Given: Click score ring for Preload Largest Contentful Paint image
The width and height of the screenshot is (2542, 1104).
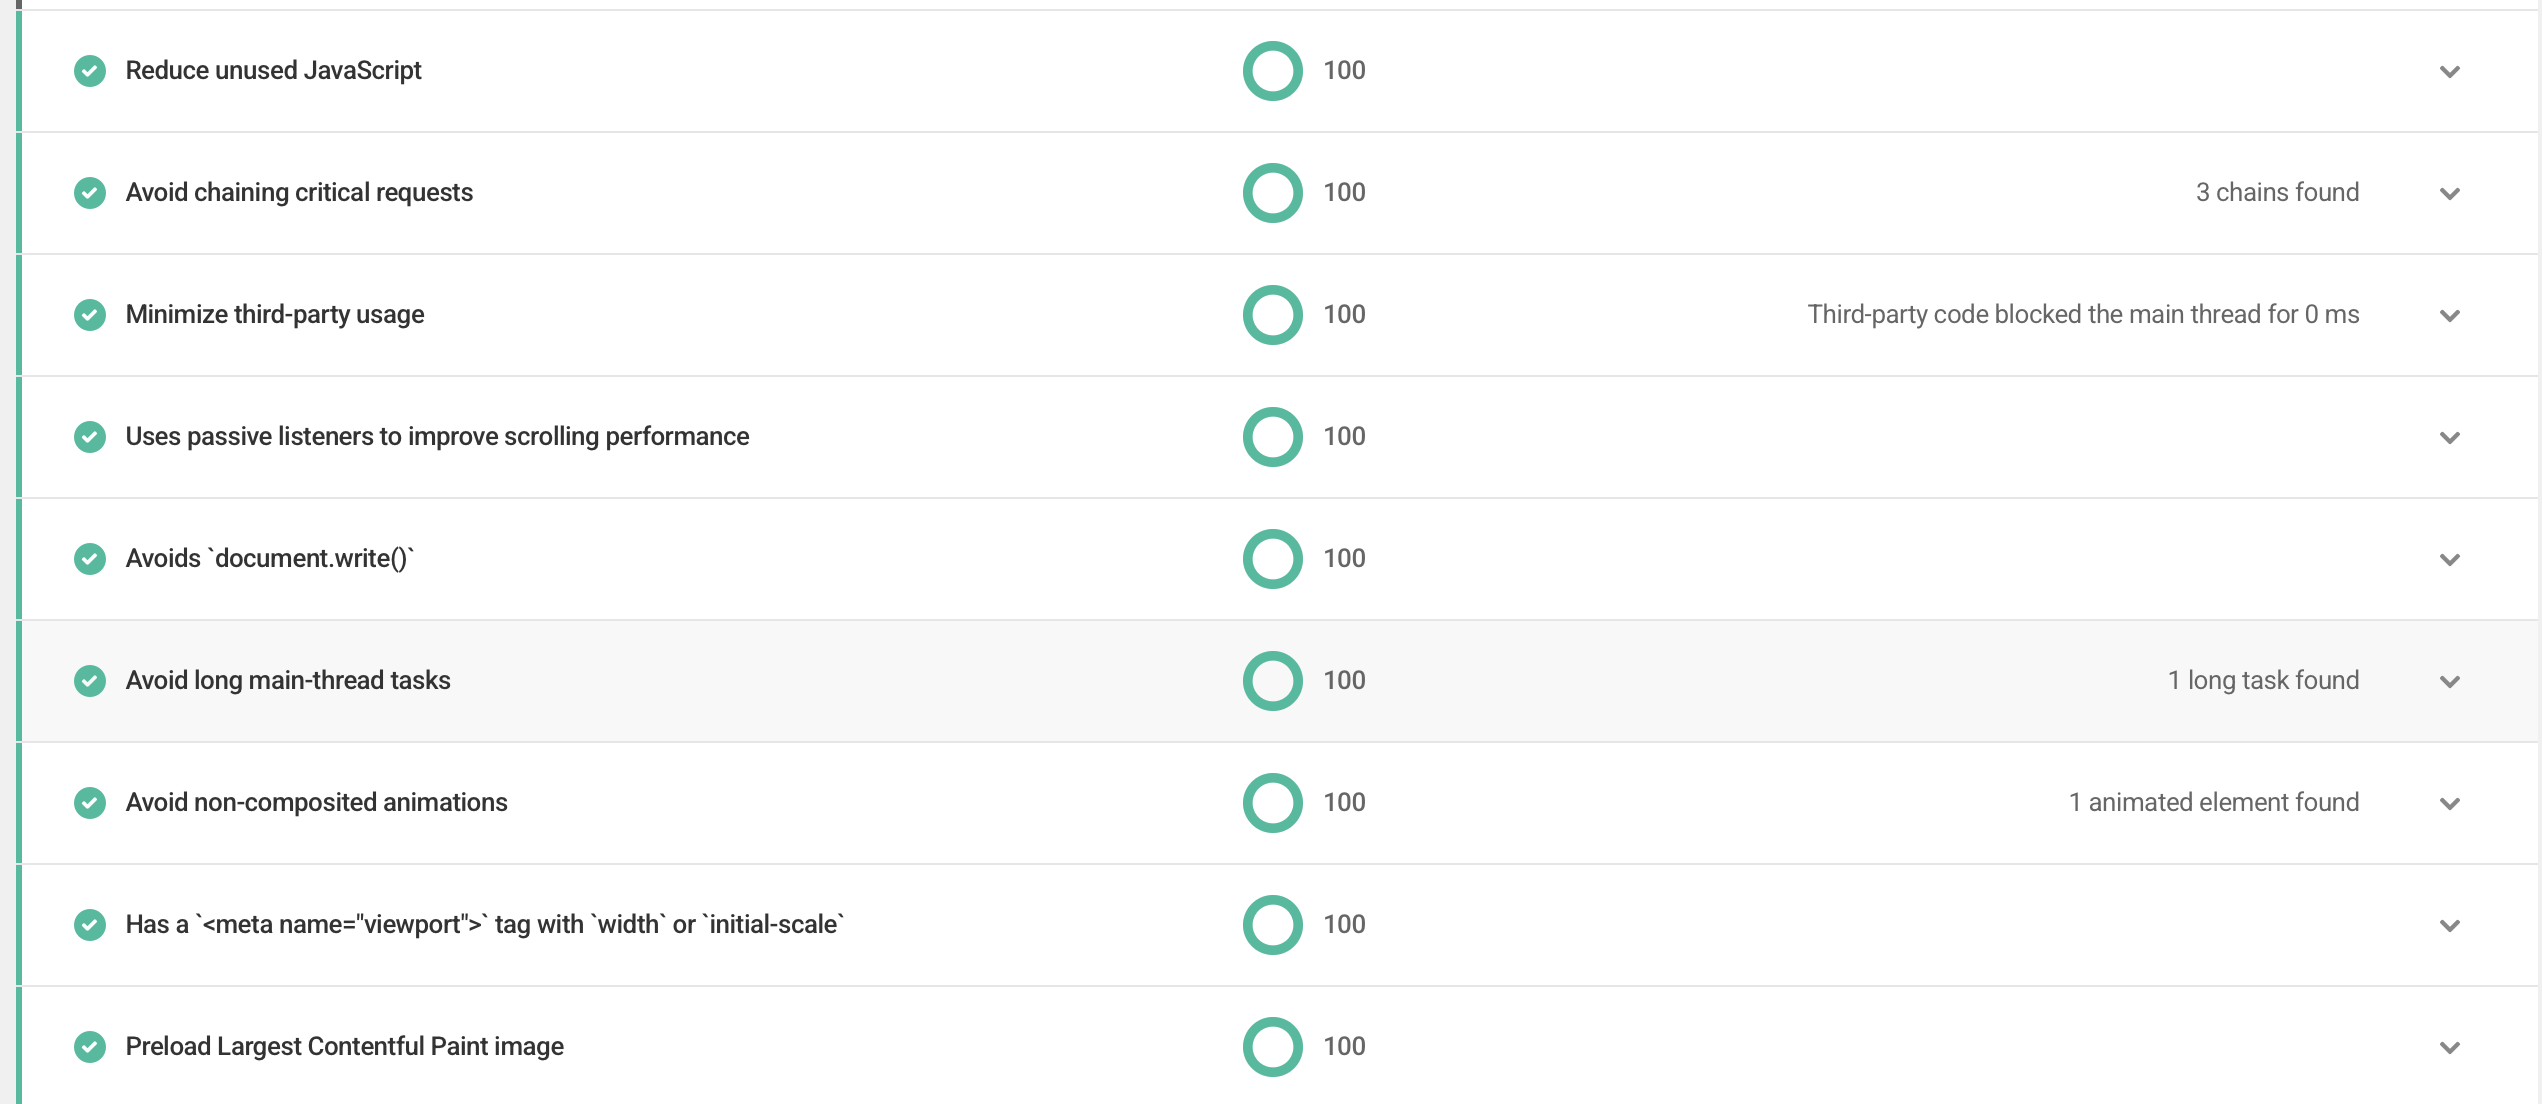Looking at the screenshot, I should click(1272, 1047).
